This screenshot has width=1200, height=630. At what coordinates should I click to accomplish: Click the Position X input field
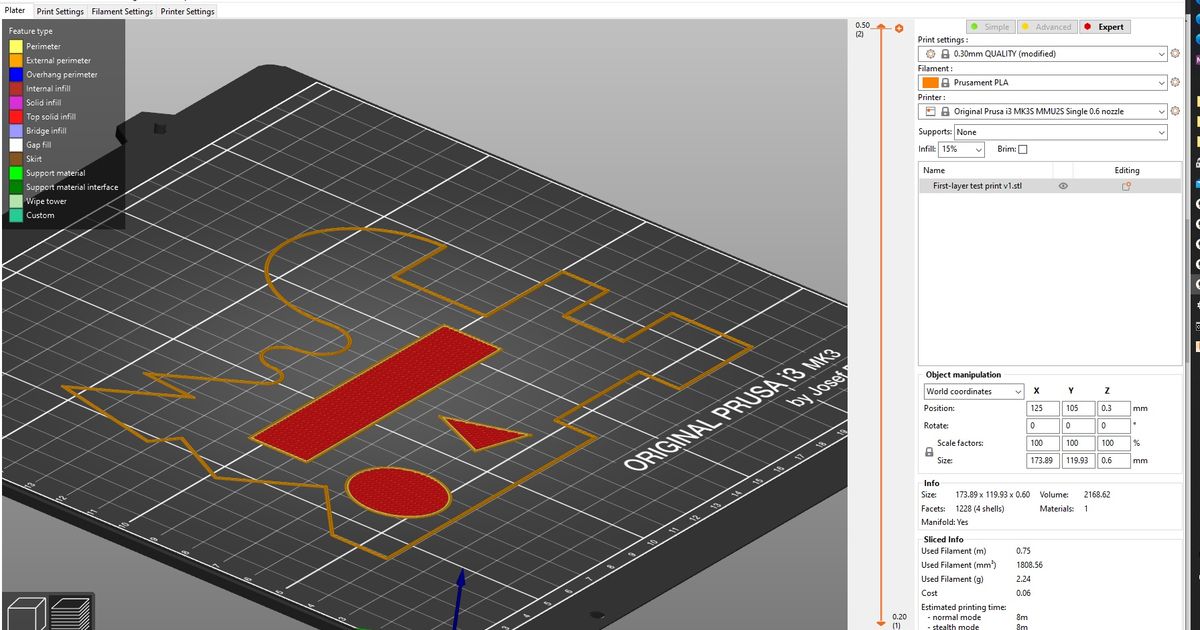tap(1042, 408)
